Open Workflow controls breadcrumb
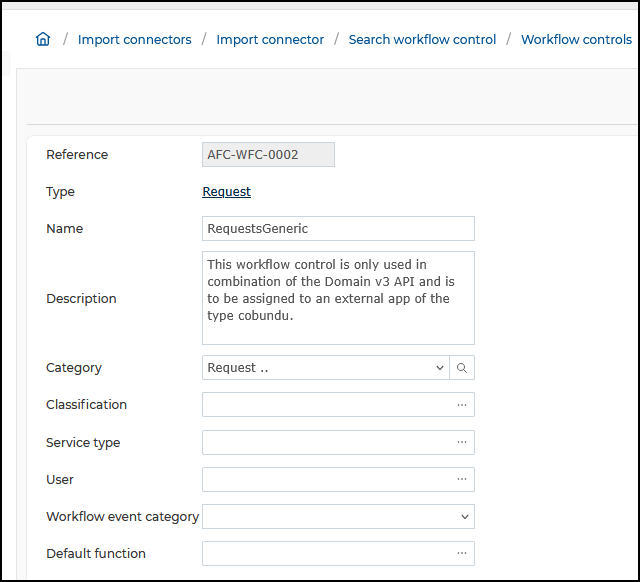The height and width of the screenshot is (582, 640). [576, 40]
